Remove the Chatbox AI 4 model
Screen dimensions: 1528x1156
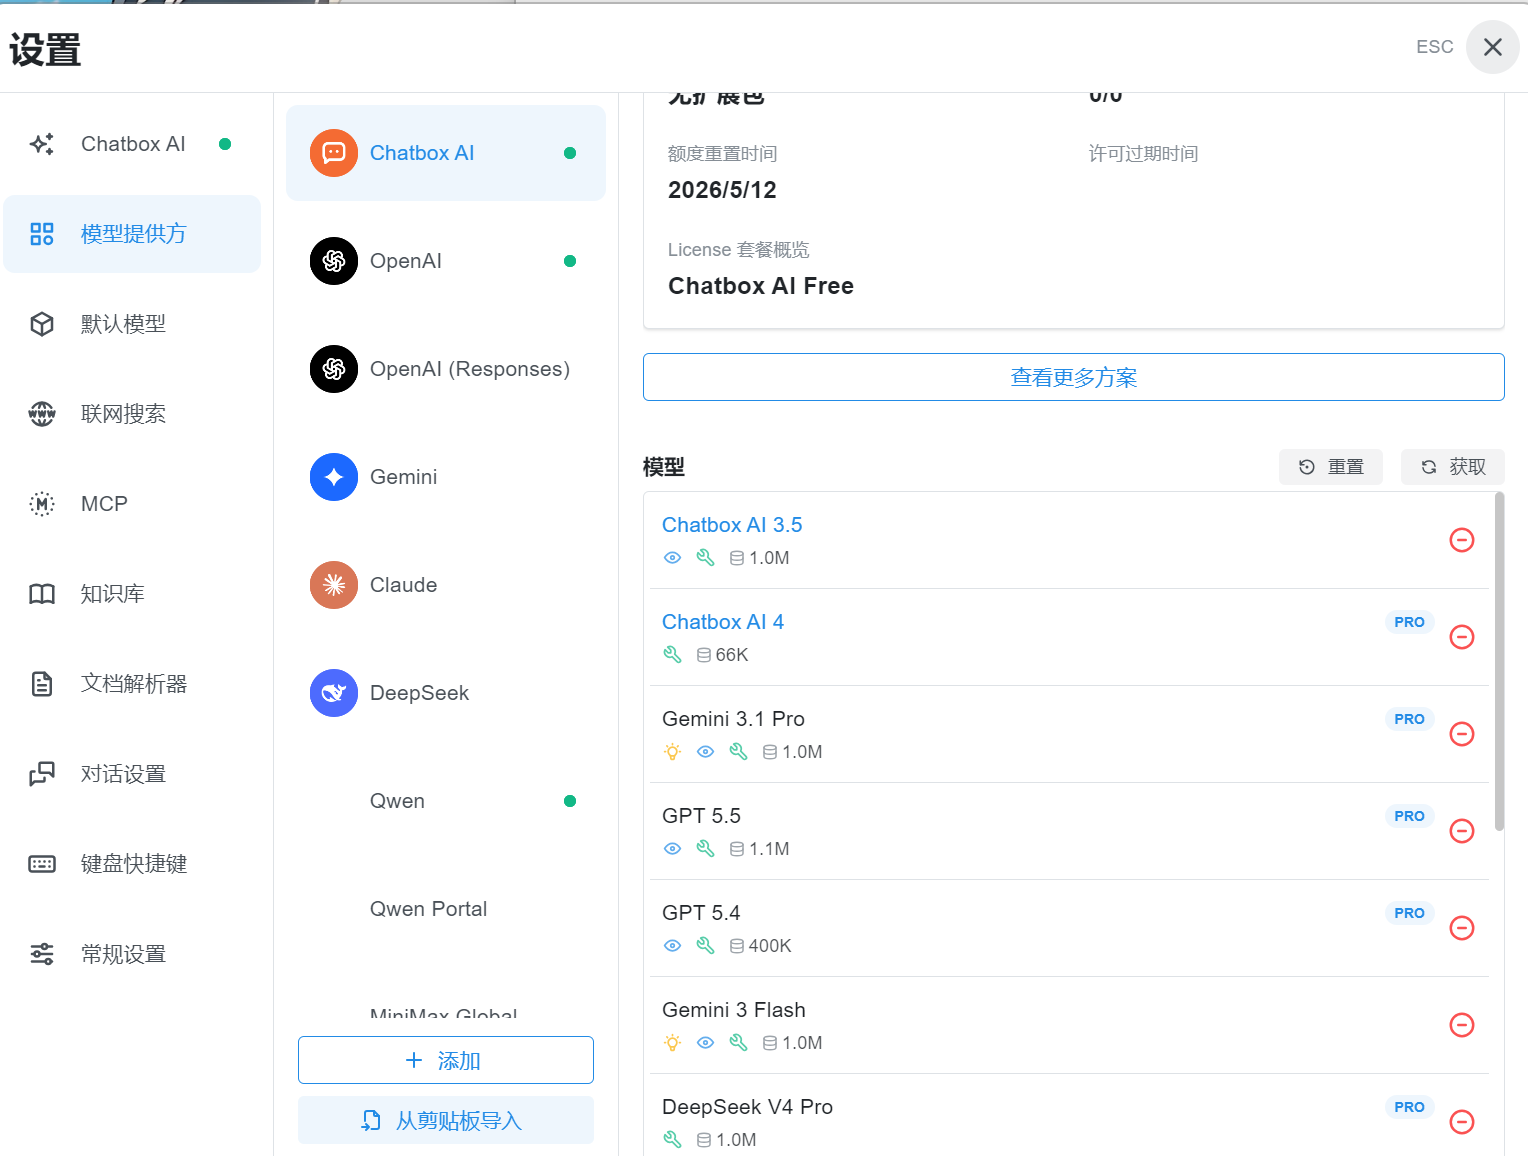tap(1462, 637)
